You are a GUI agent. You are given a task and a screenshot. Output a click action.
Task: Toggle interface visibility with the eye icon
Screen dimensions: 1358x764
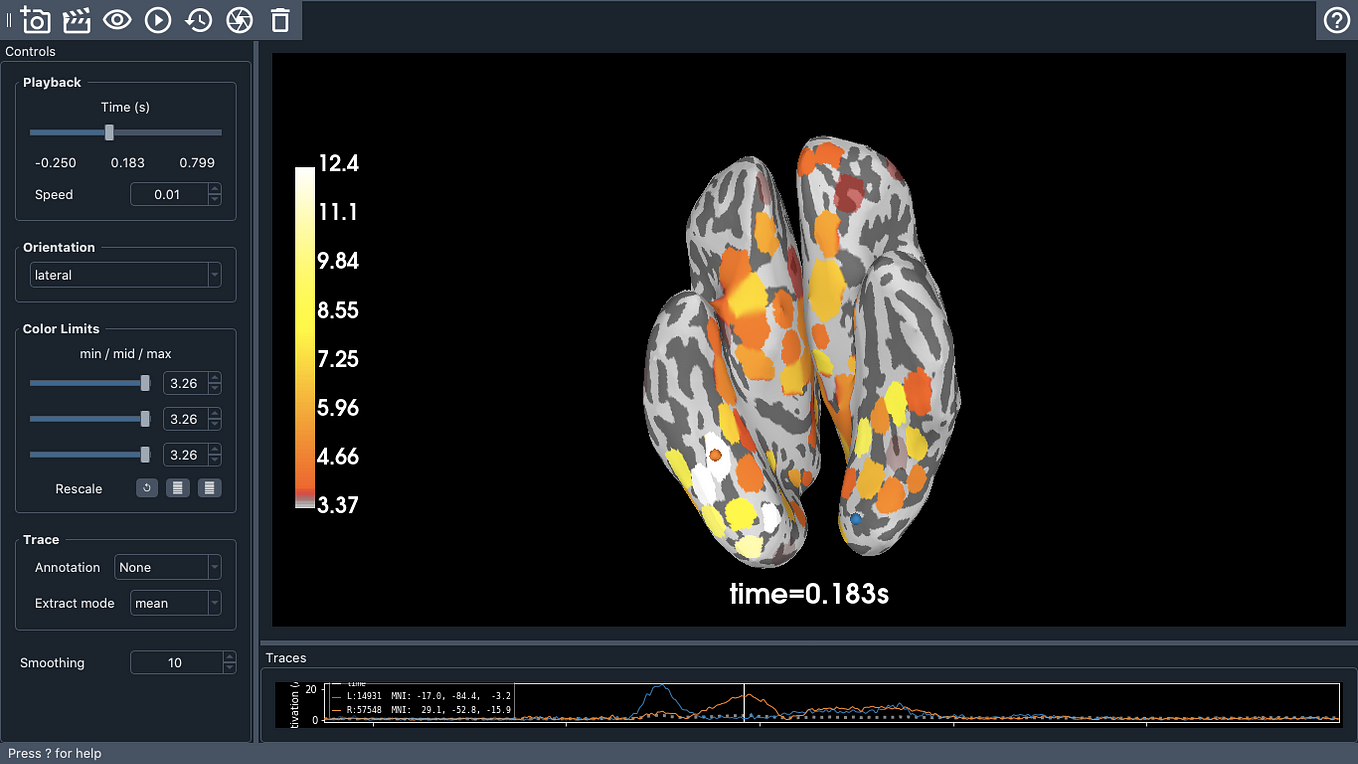pyautogui.click(x=117, y=20)
